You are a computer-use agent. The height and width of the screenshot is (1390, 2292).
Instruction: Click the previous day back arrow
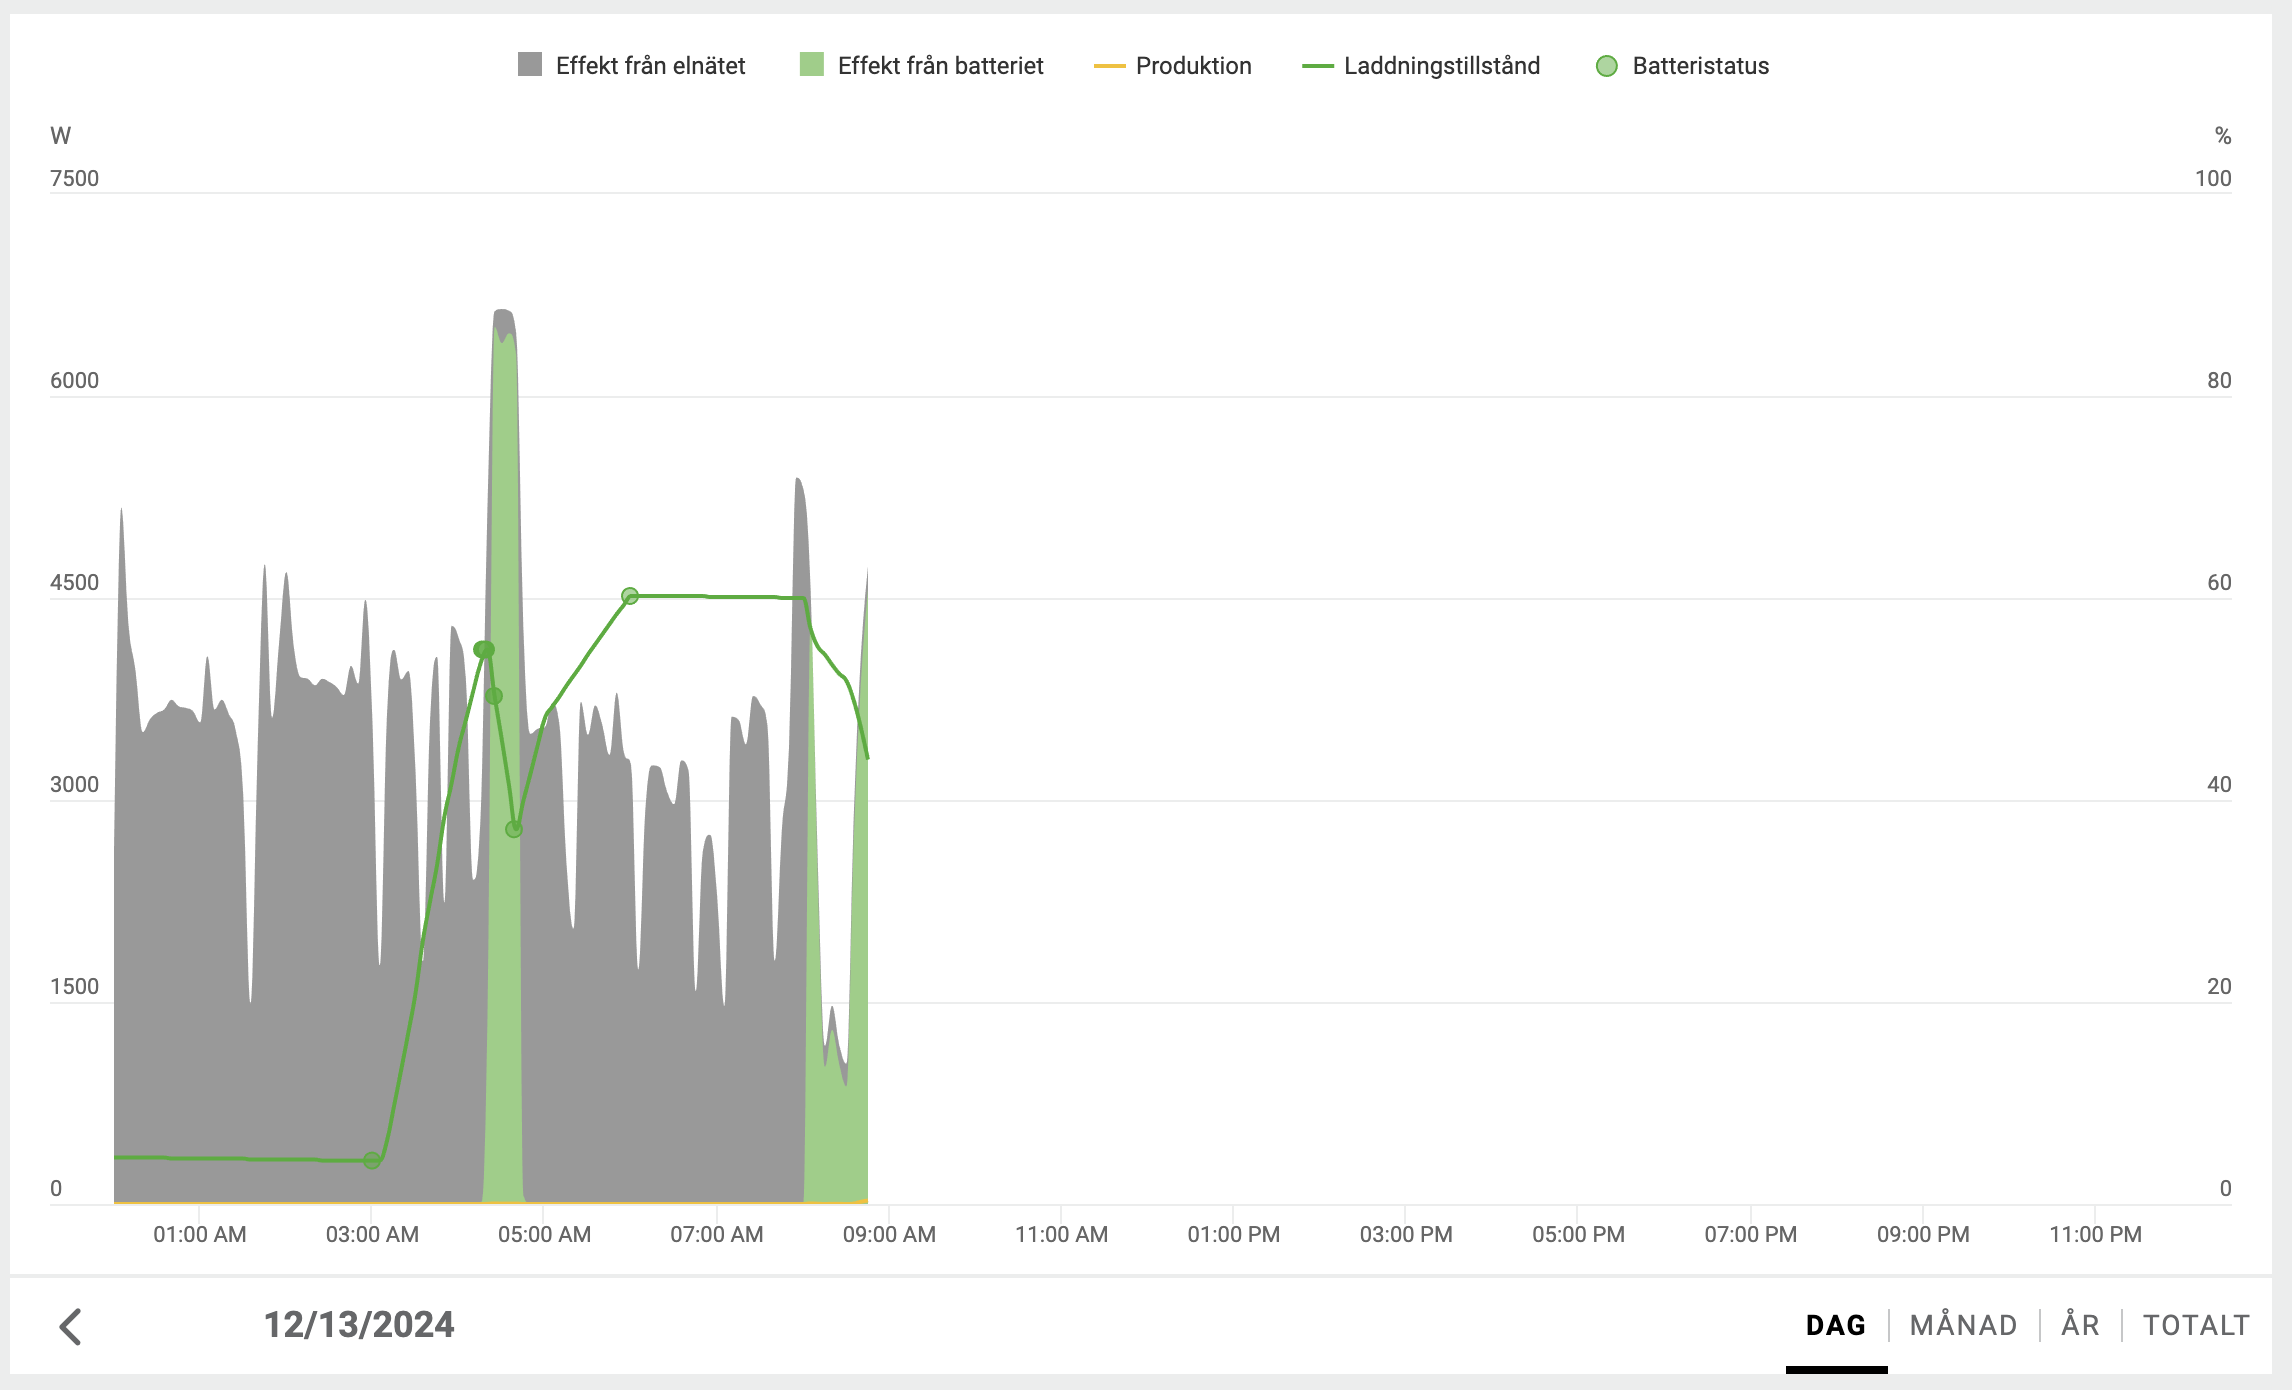click(71, 1327)
